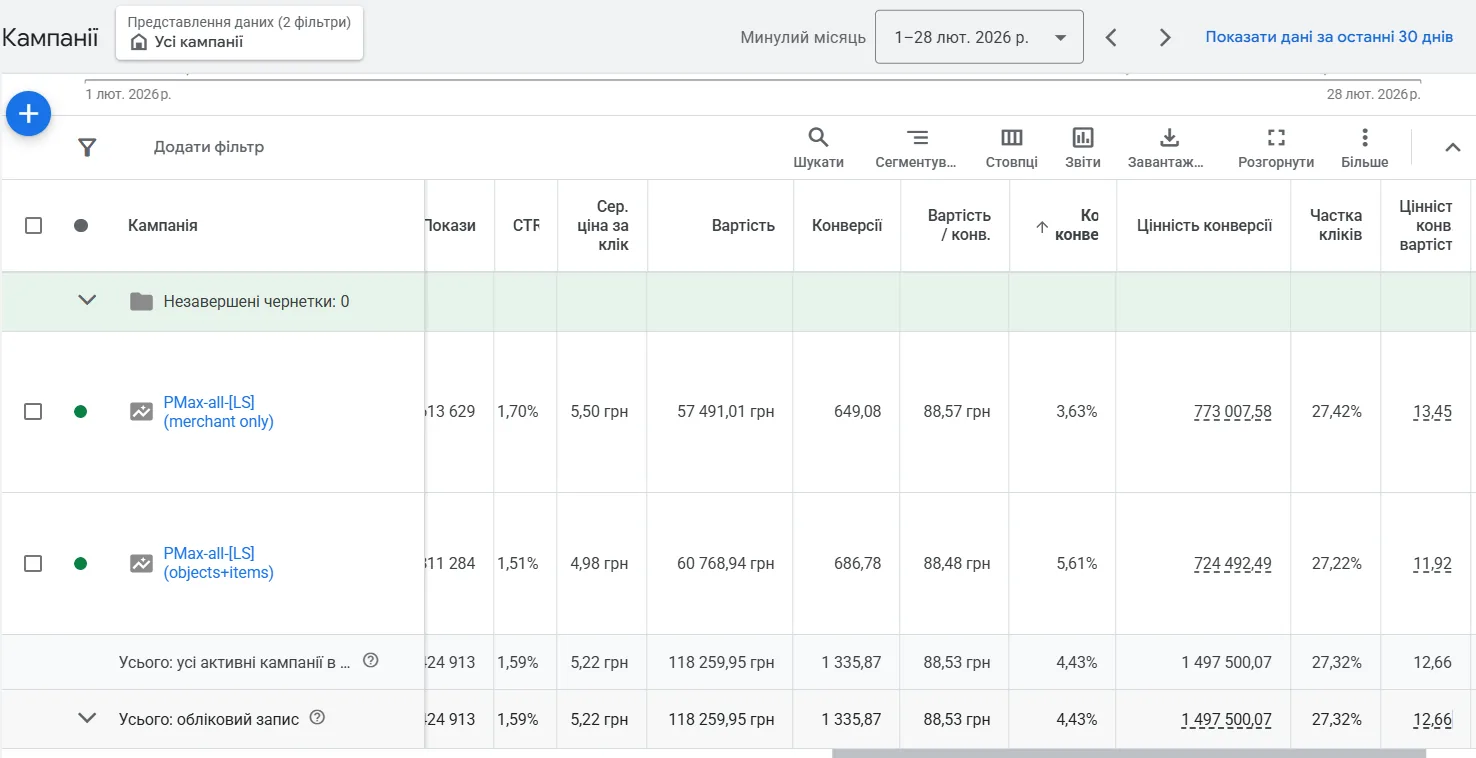Expand the Усього: обліковий запис row chevron
The height and width of the screenshot is (758, 1476).
coord(87,717)
